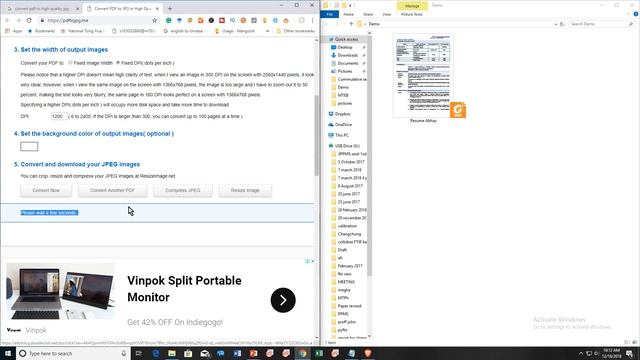Open the Picture Tools tab in File Explorer

(412, 14)
